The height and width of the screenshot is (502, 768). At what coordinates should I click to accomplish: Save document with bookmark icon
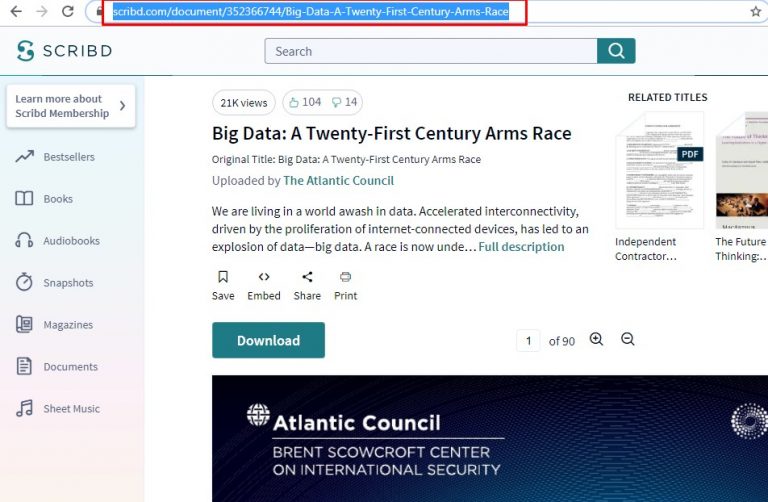(x=223, y=277)
